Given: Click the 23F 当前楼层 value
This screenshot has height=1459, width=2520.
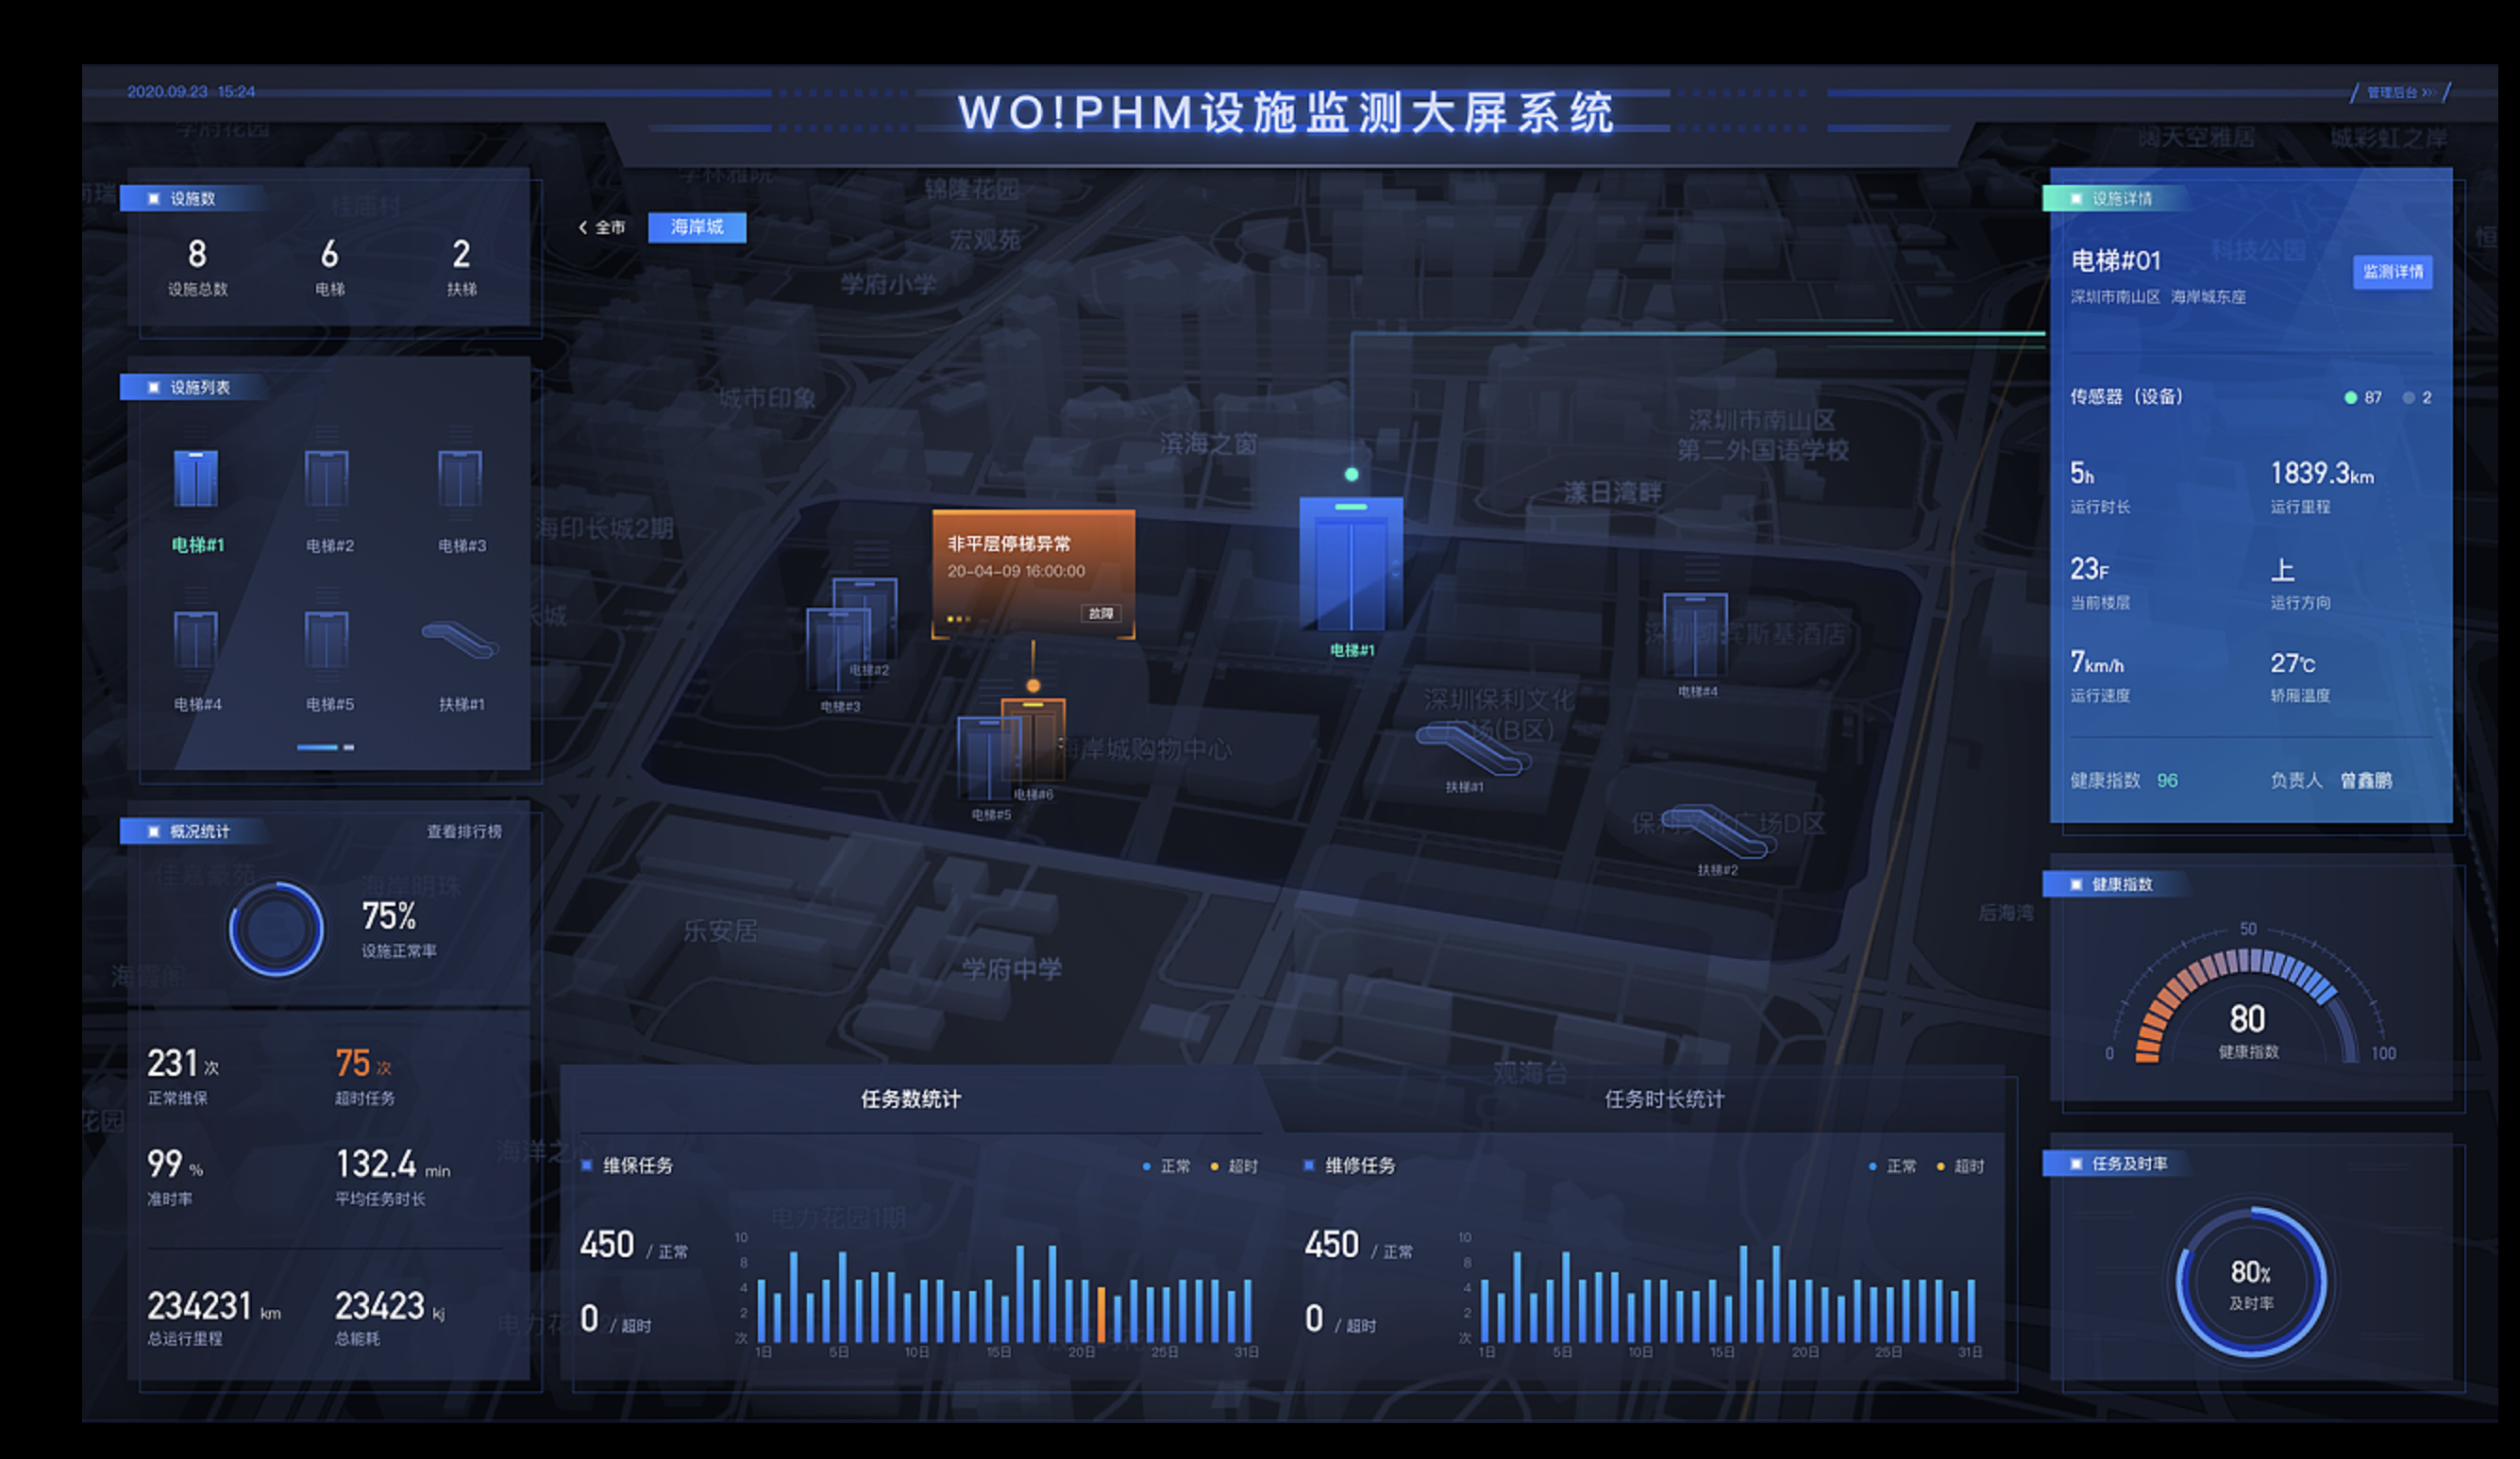Looking at the screenshot, I should (2089, 569).
